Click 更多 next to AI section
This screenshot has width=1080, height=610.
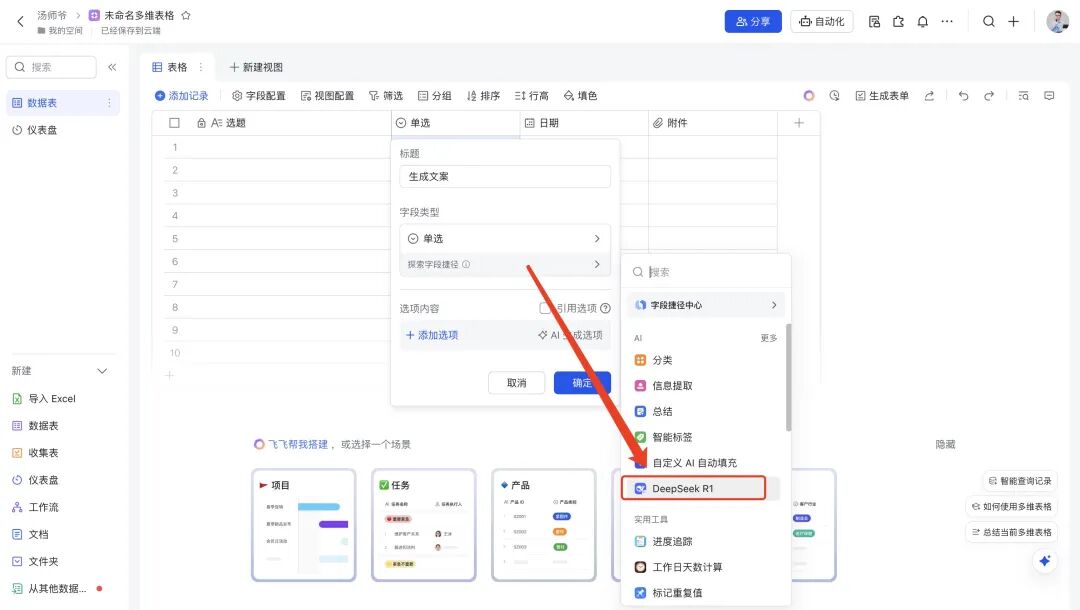pyautogui.click(x=769, y=338)
